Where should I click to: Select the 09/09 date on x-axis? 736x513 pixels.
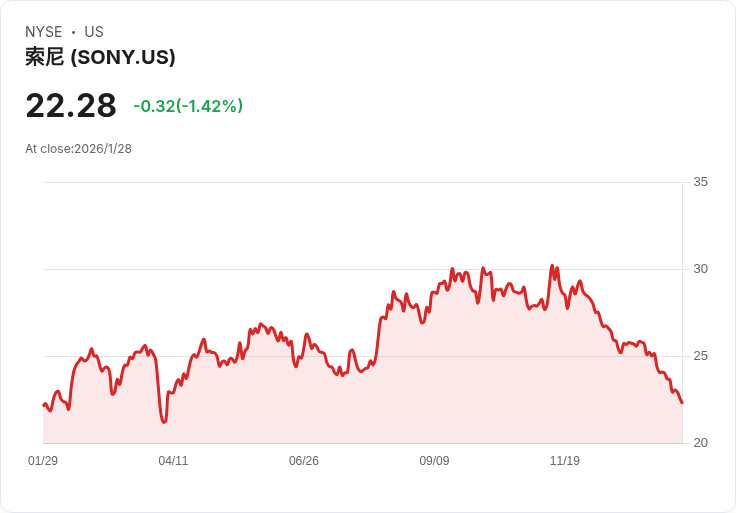click(x=434, y=461)
